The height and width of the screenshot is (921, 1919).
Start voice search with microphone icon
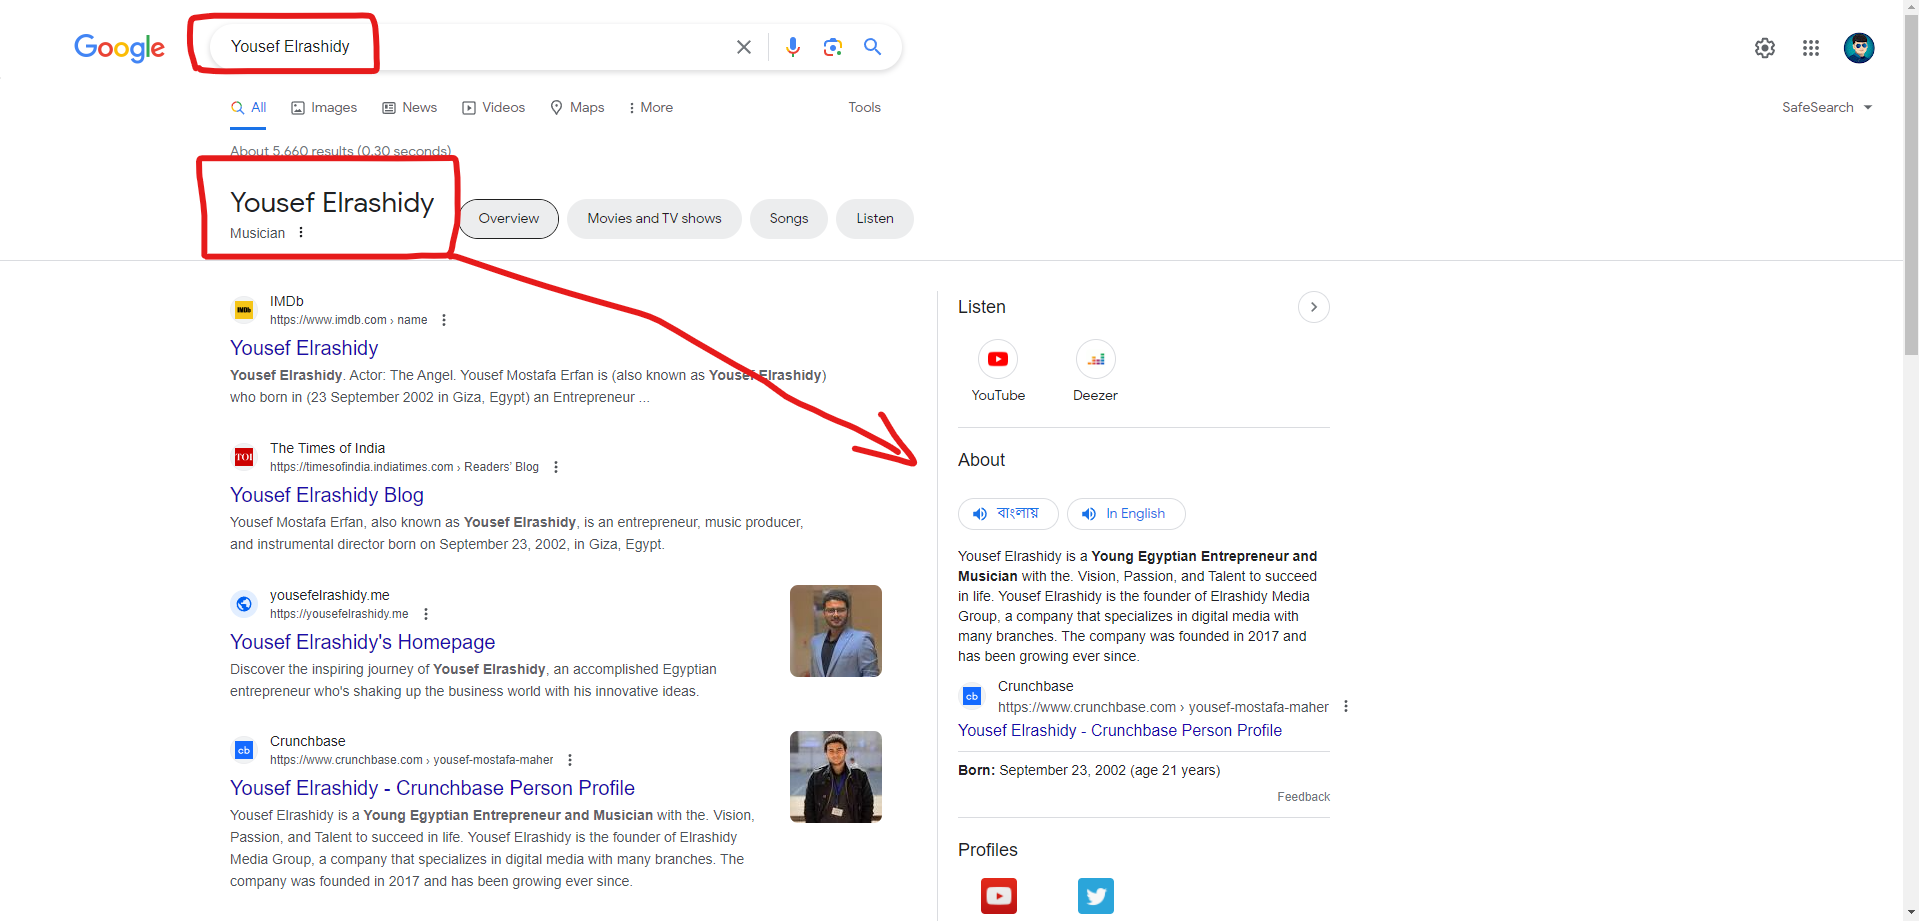[793, 47]
